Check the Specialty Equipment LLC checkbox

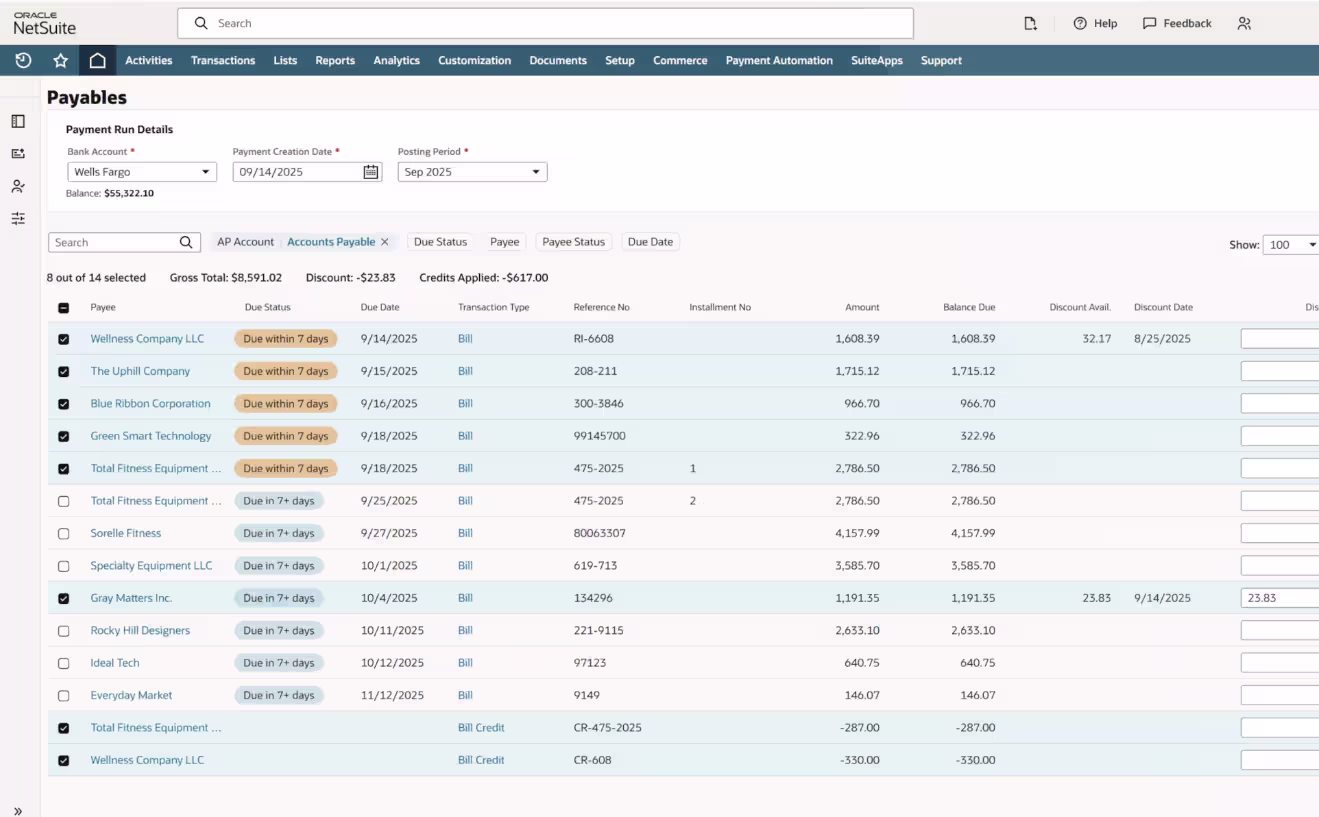click(64, 566)
